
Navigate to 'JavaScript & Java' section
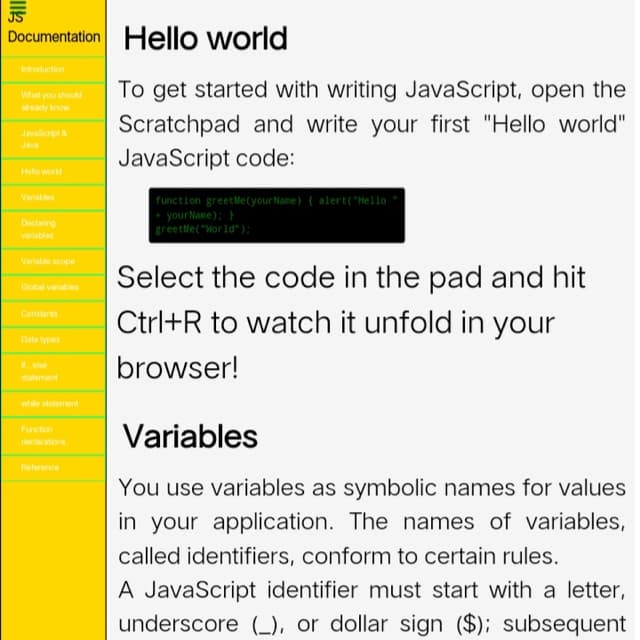click(x=53, y=139)
